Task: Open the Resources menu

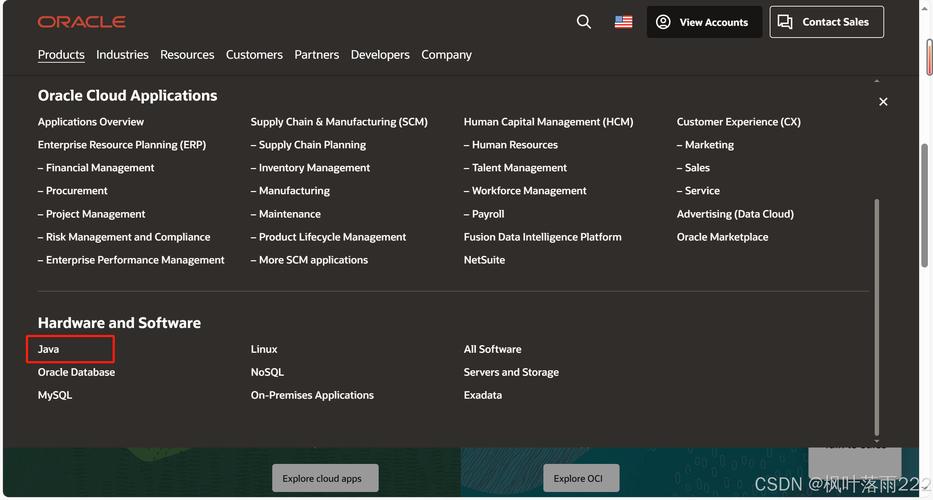Action: point(187,55)
